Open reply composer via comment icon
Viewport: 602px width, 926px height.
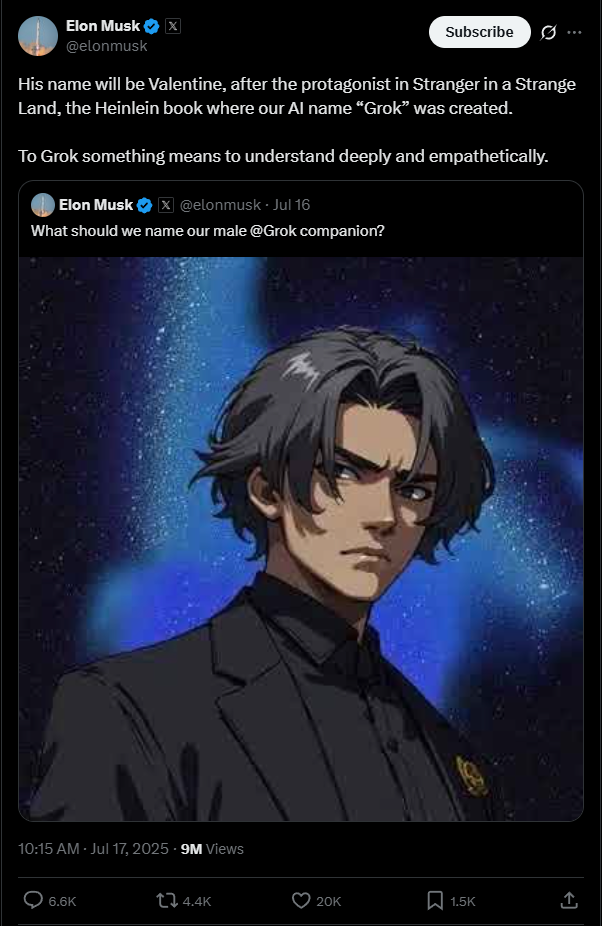coord(32,900)
